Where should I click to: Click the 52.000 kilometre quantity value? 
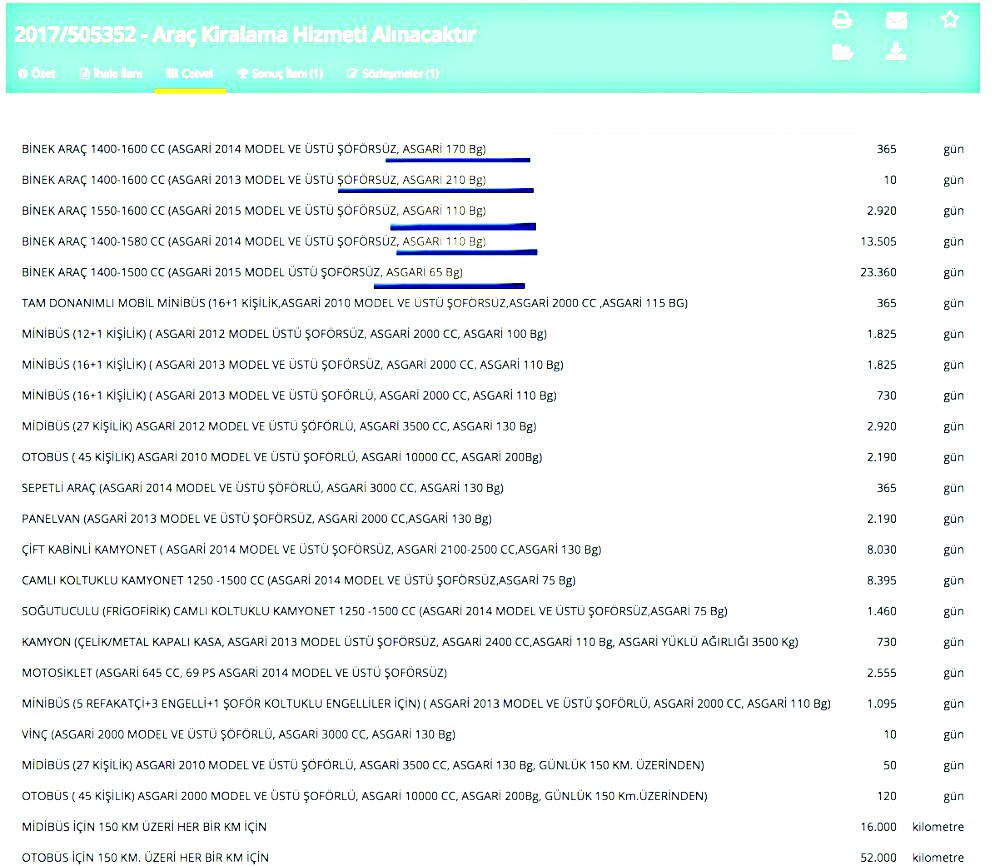tap(880, 858)
